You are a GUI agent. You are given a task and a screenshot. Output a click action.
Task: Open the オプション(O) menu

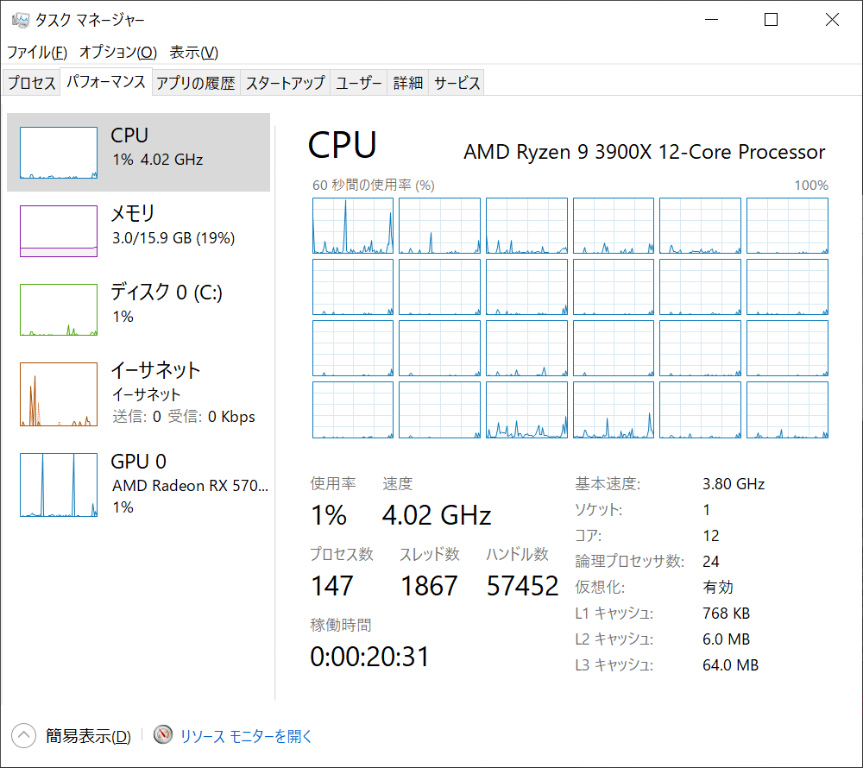(118, 52)
